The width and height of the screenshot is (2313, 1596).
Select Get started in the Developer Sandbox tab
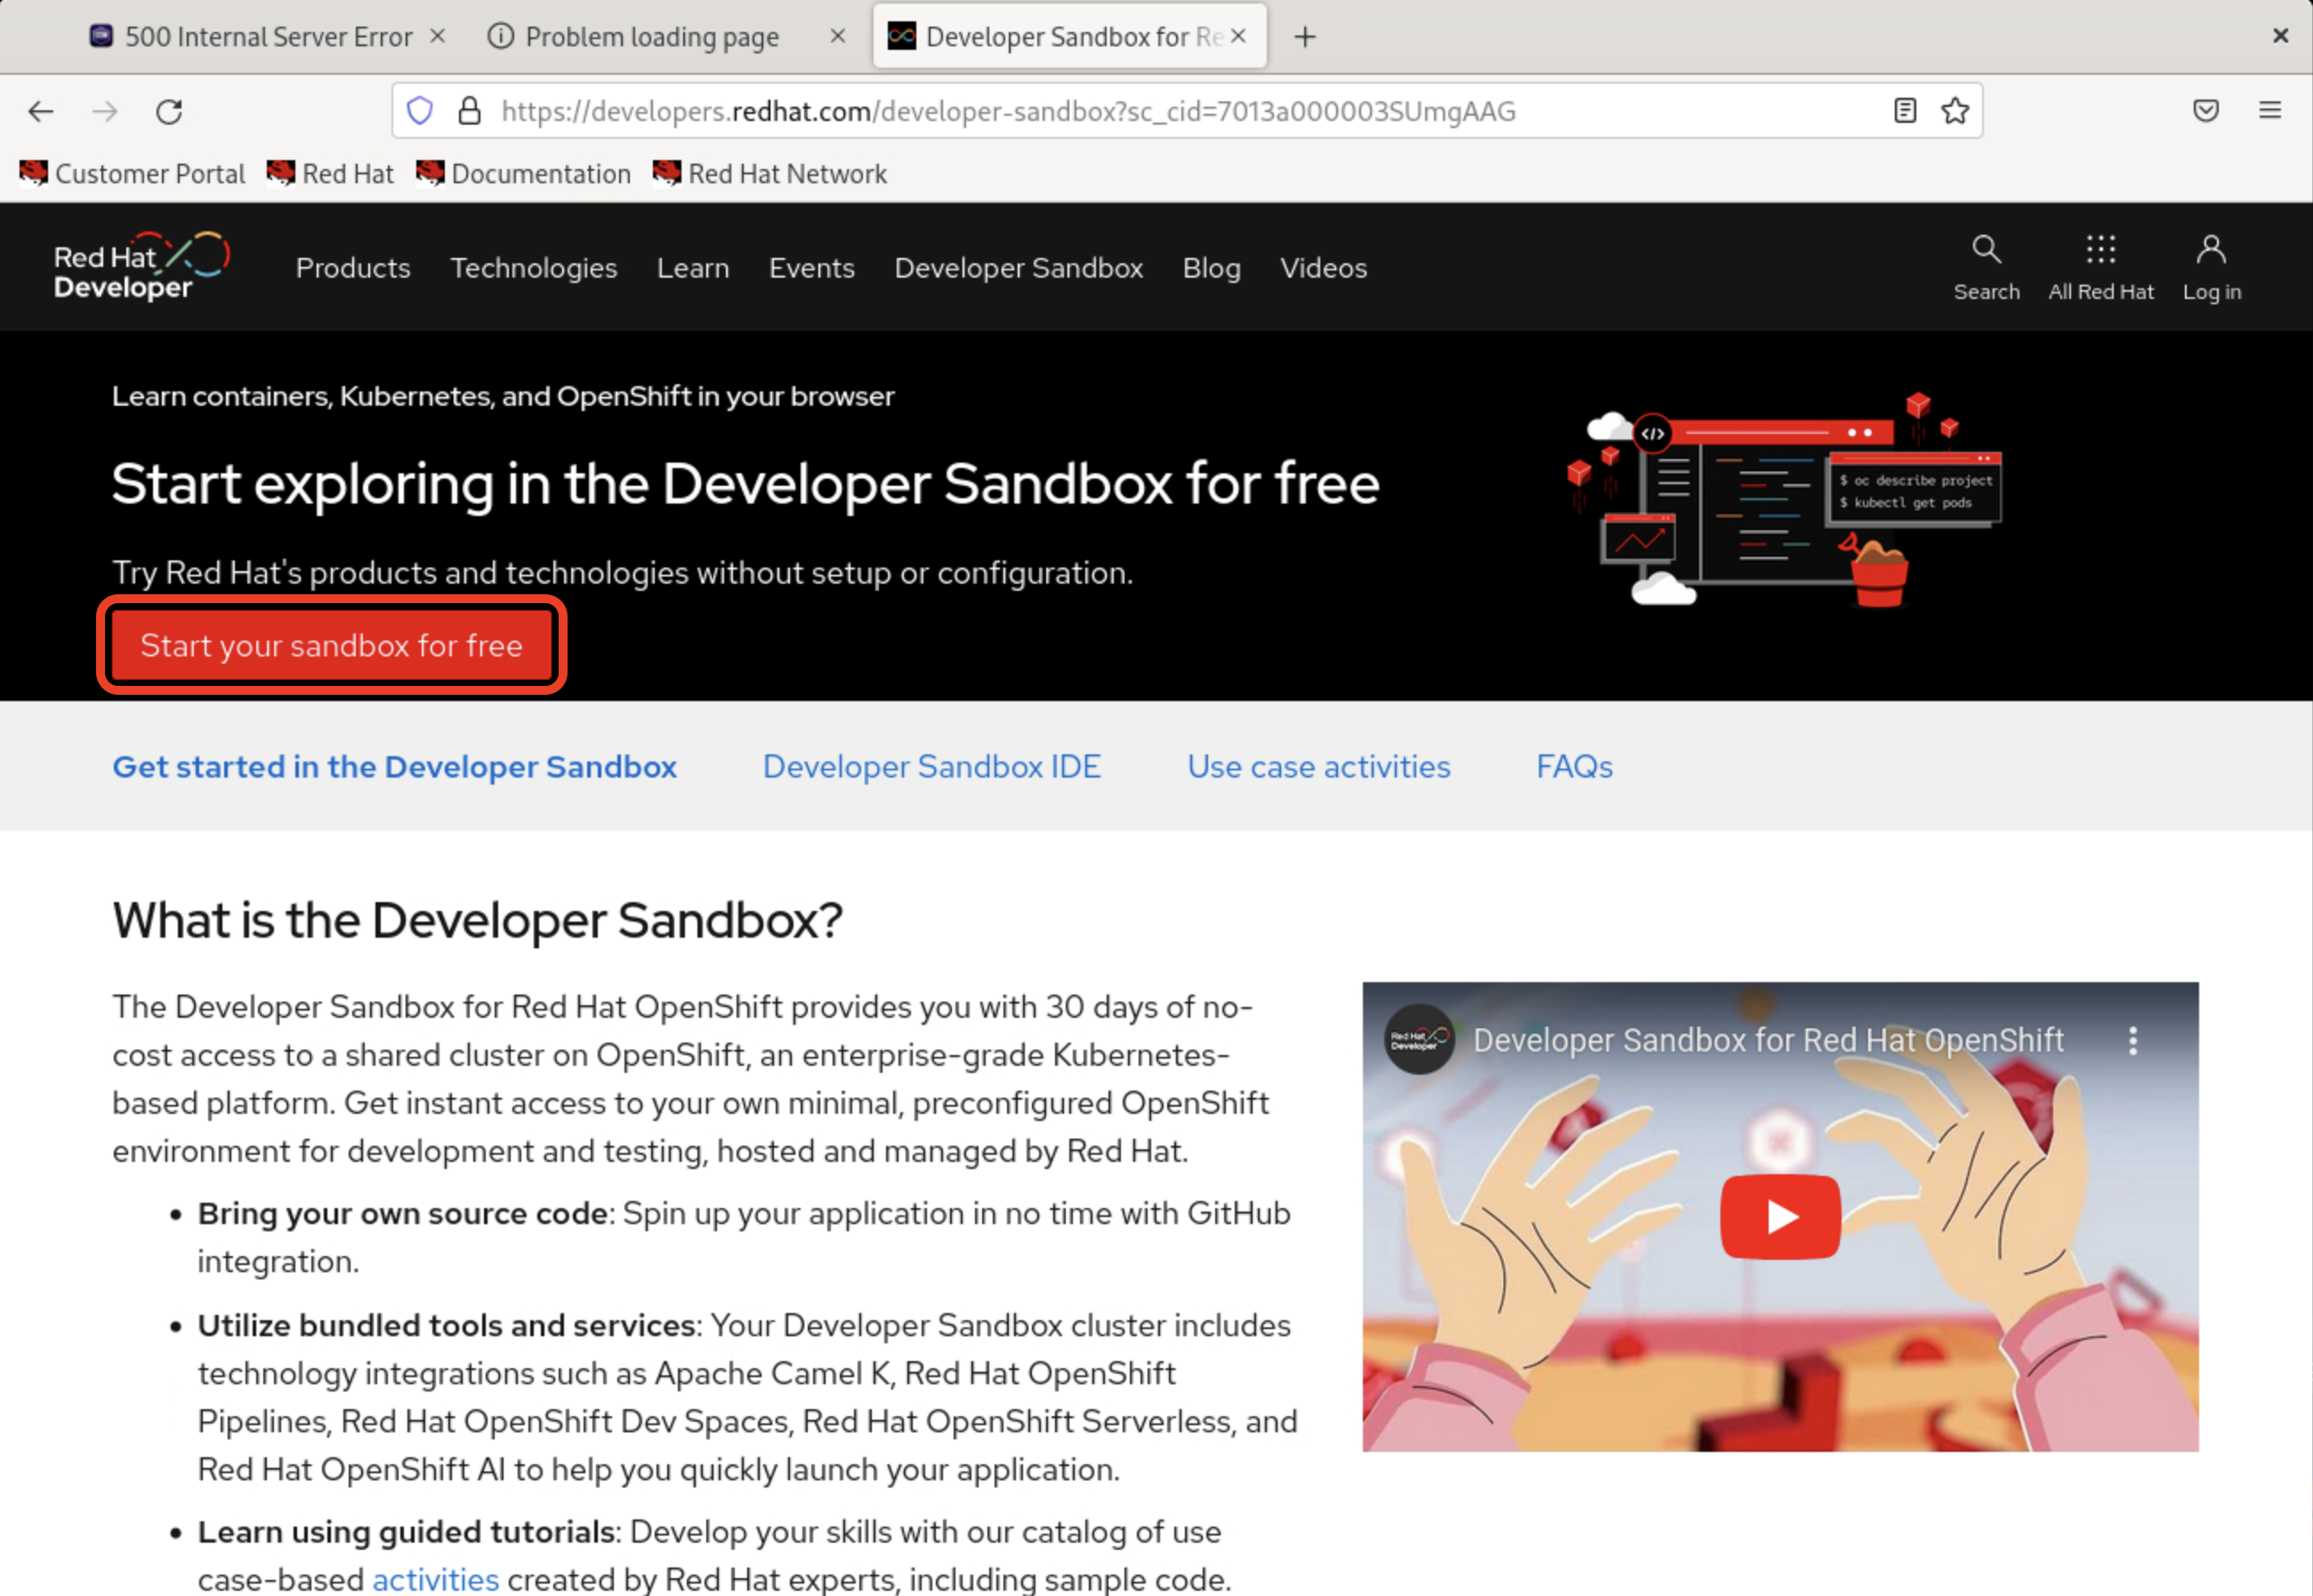[x=394, y=766]
